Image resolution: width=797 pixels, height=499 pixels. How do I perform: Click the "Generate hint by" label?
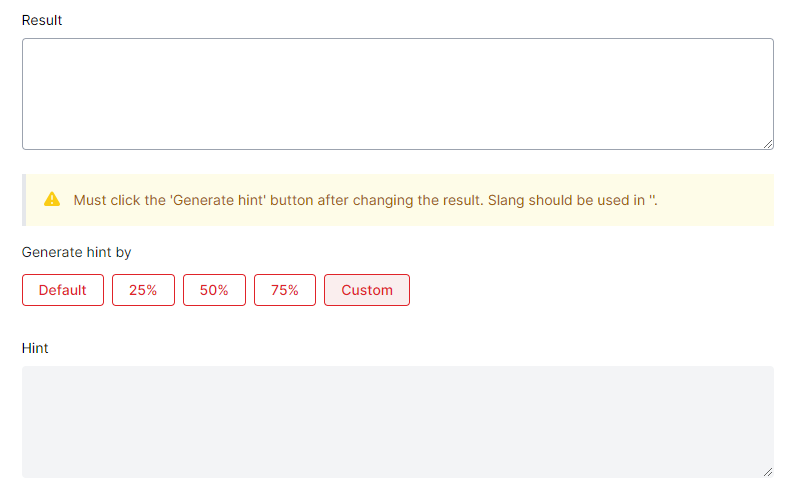coord(77,252)
